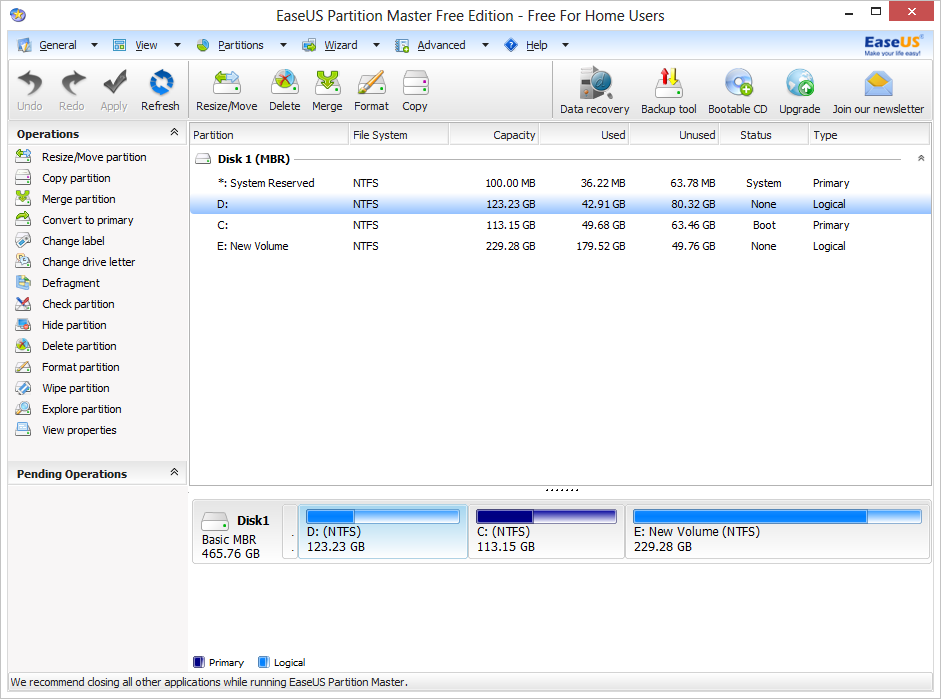Collapse the Disk 1 (MBR) group
The height and width of the screenshot is (699, 941).
(x=921, y=158)
